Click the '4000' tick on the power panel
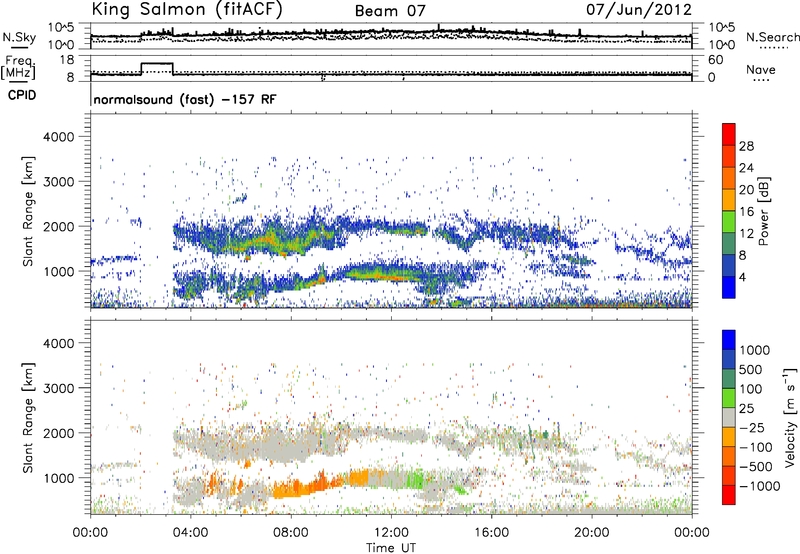Screen dimensions: 800x554 coord(58,137)
